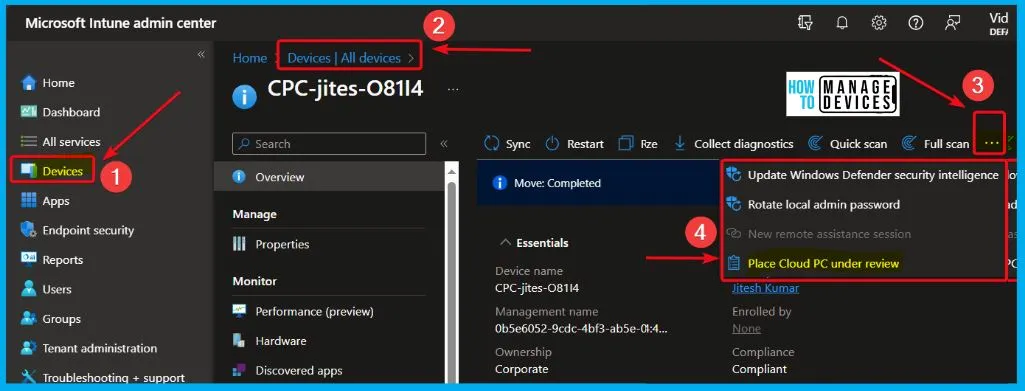Start a Full scan from the toolbar
The width and height of the screenshot is (1025, 391).
tap(935, 144)
